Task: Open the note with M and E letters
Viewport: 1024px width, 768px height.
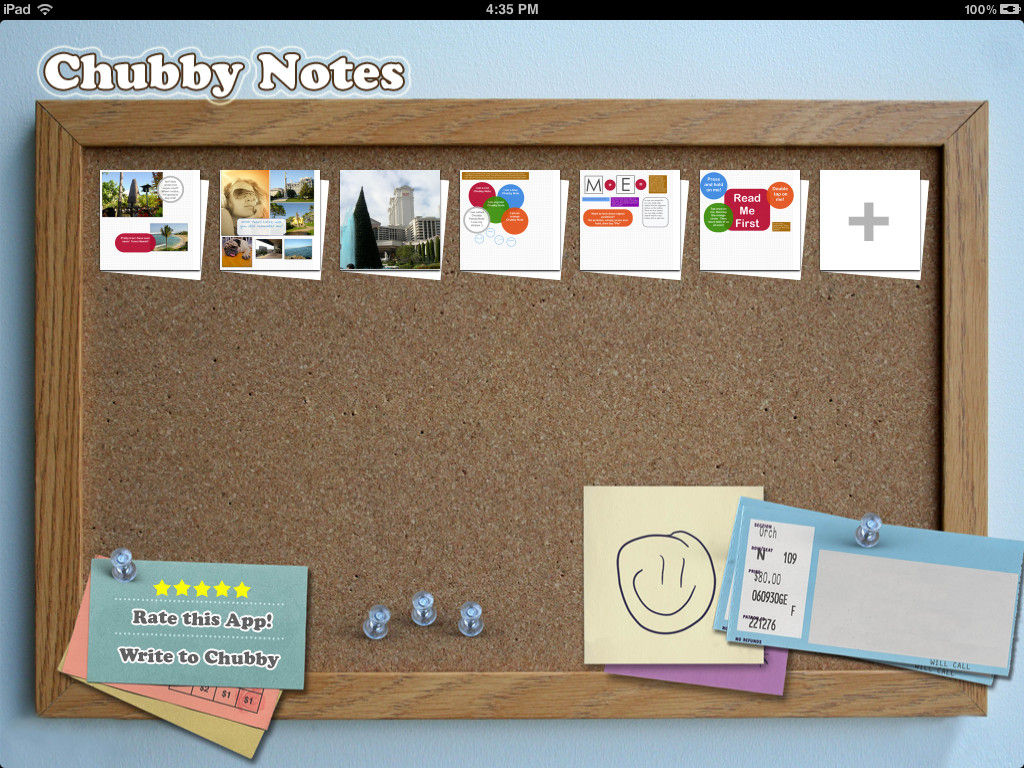Action: tap(630, 221)
